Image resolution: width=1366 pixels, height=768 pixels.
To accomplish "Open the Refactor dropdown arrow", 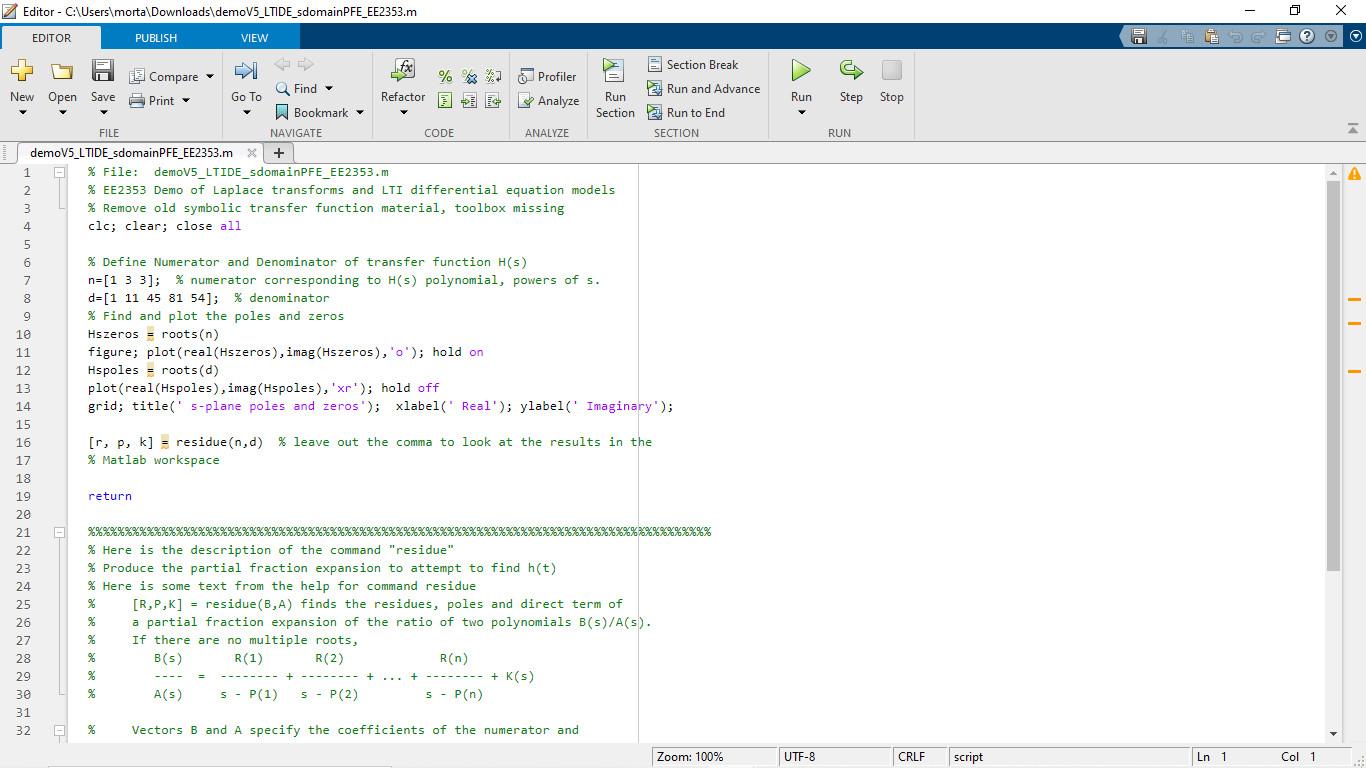I will coord(403,112).
